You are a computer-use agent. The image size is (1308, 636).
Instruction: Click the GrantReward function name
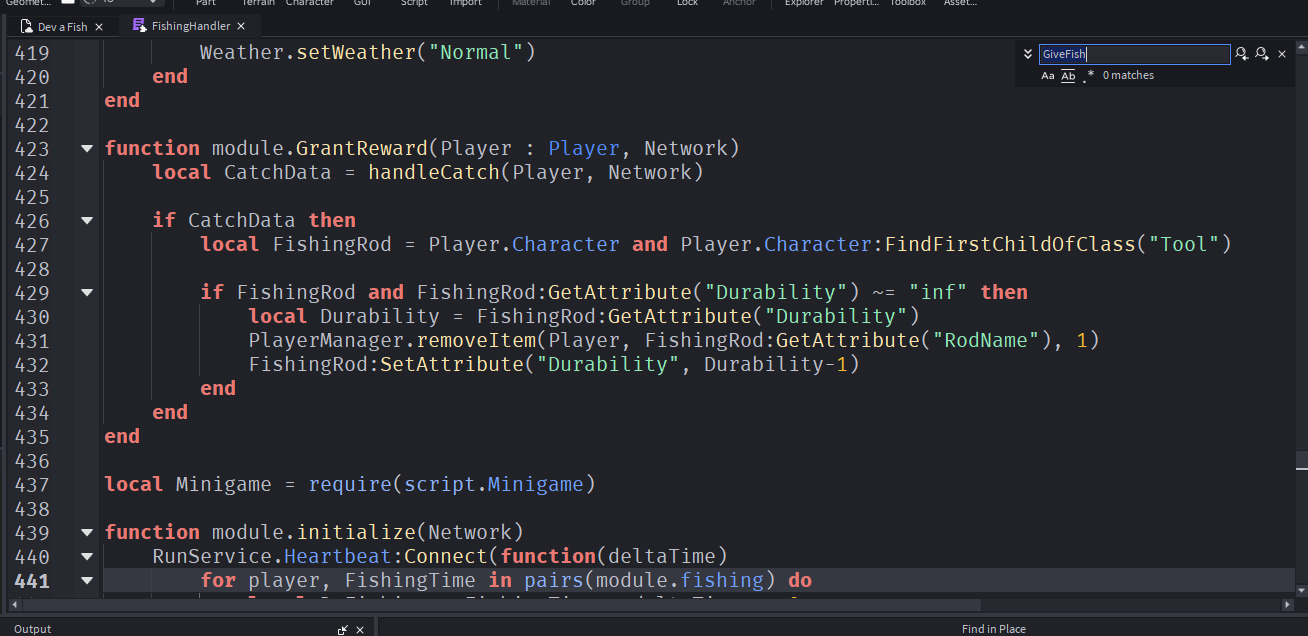click(362, 148)
